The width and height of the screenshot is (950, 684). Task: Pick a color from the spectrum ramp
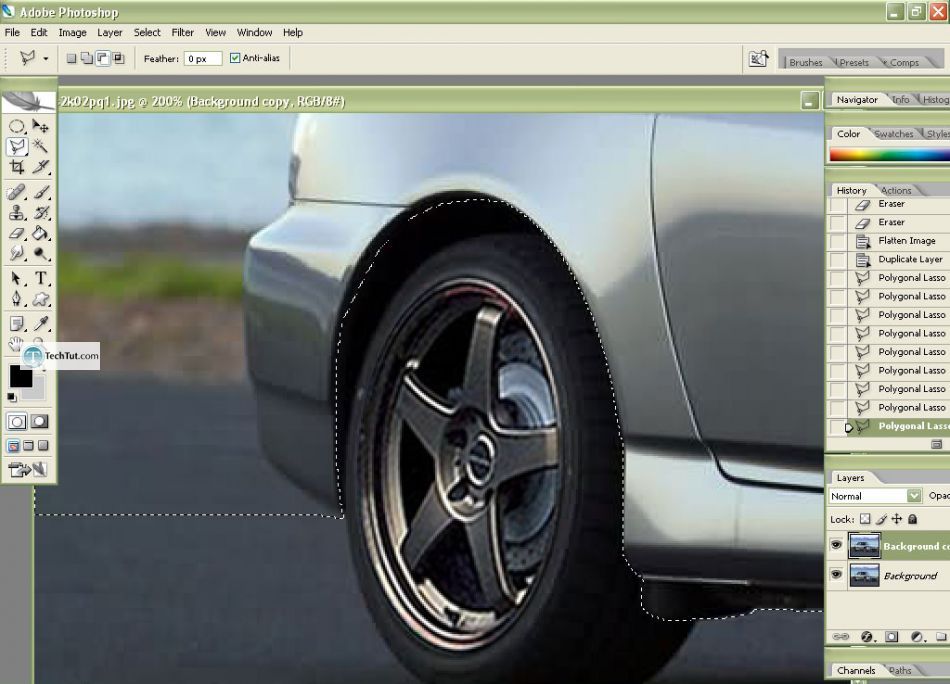click(889, 154)
